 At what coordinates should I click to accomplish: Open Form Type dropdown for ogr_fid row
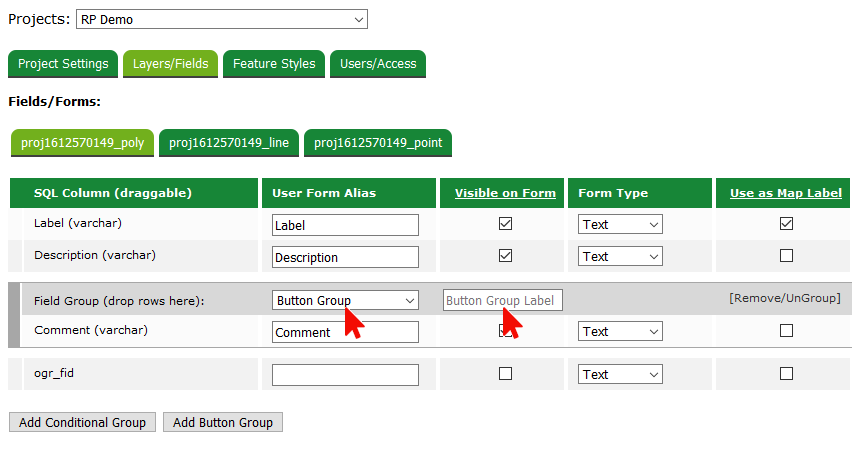pyautogui.click(x=620, y=374)
